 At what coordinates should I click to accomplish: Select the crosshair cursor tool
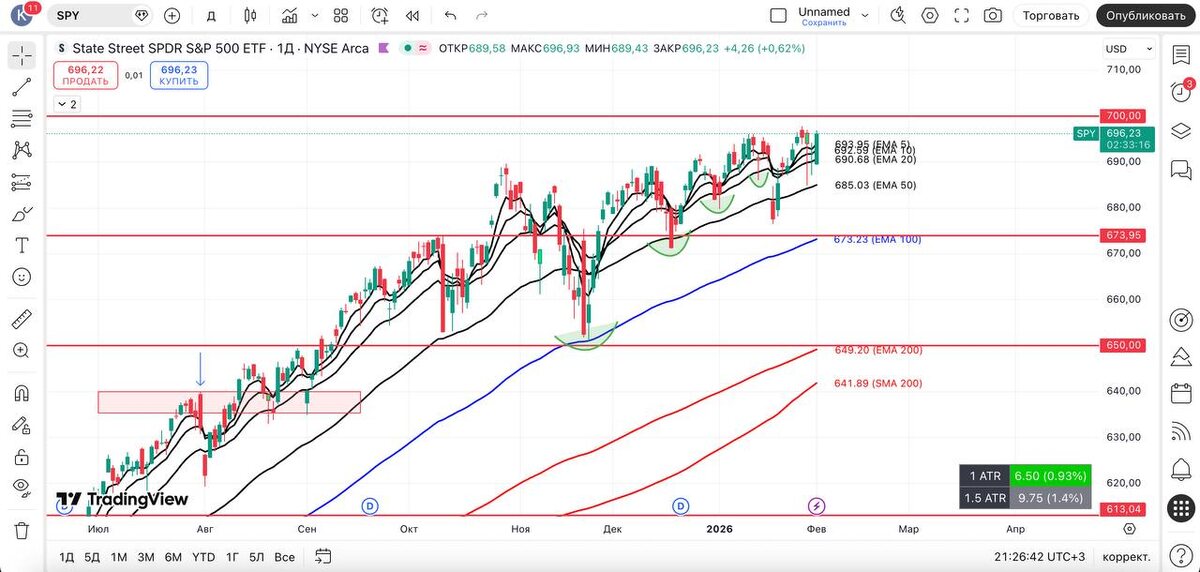(22, 54)
